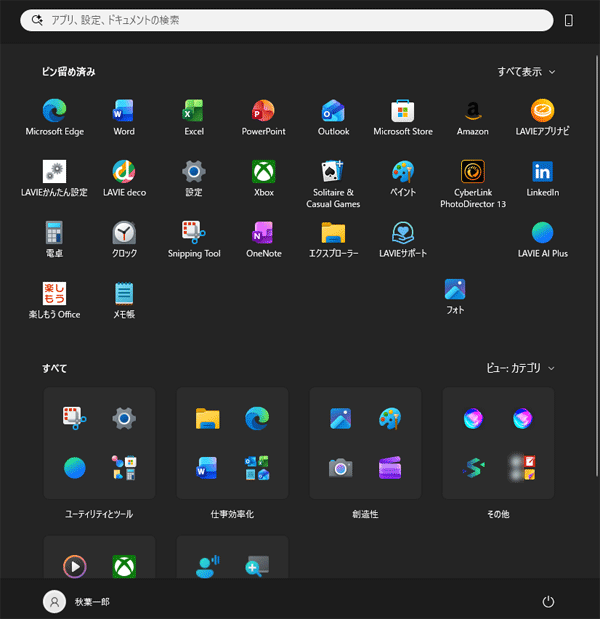Image resolution: width=600 pixels, height=619 pixels.
Task: Open Solitaire & Casual Games
Action: point(333,184)
